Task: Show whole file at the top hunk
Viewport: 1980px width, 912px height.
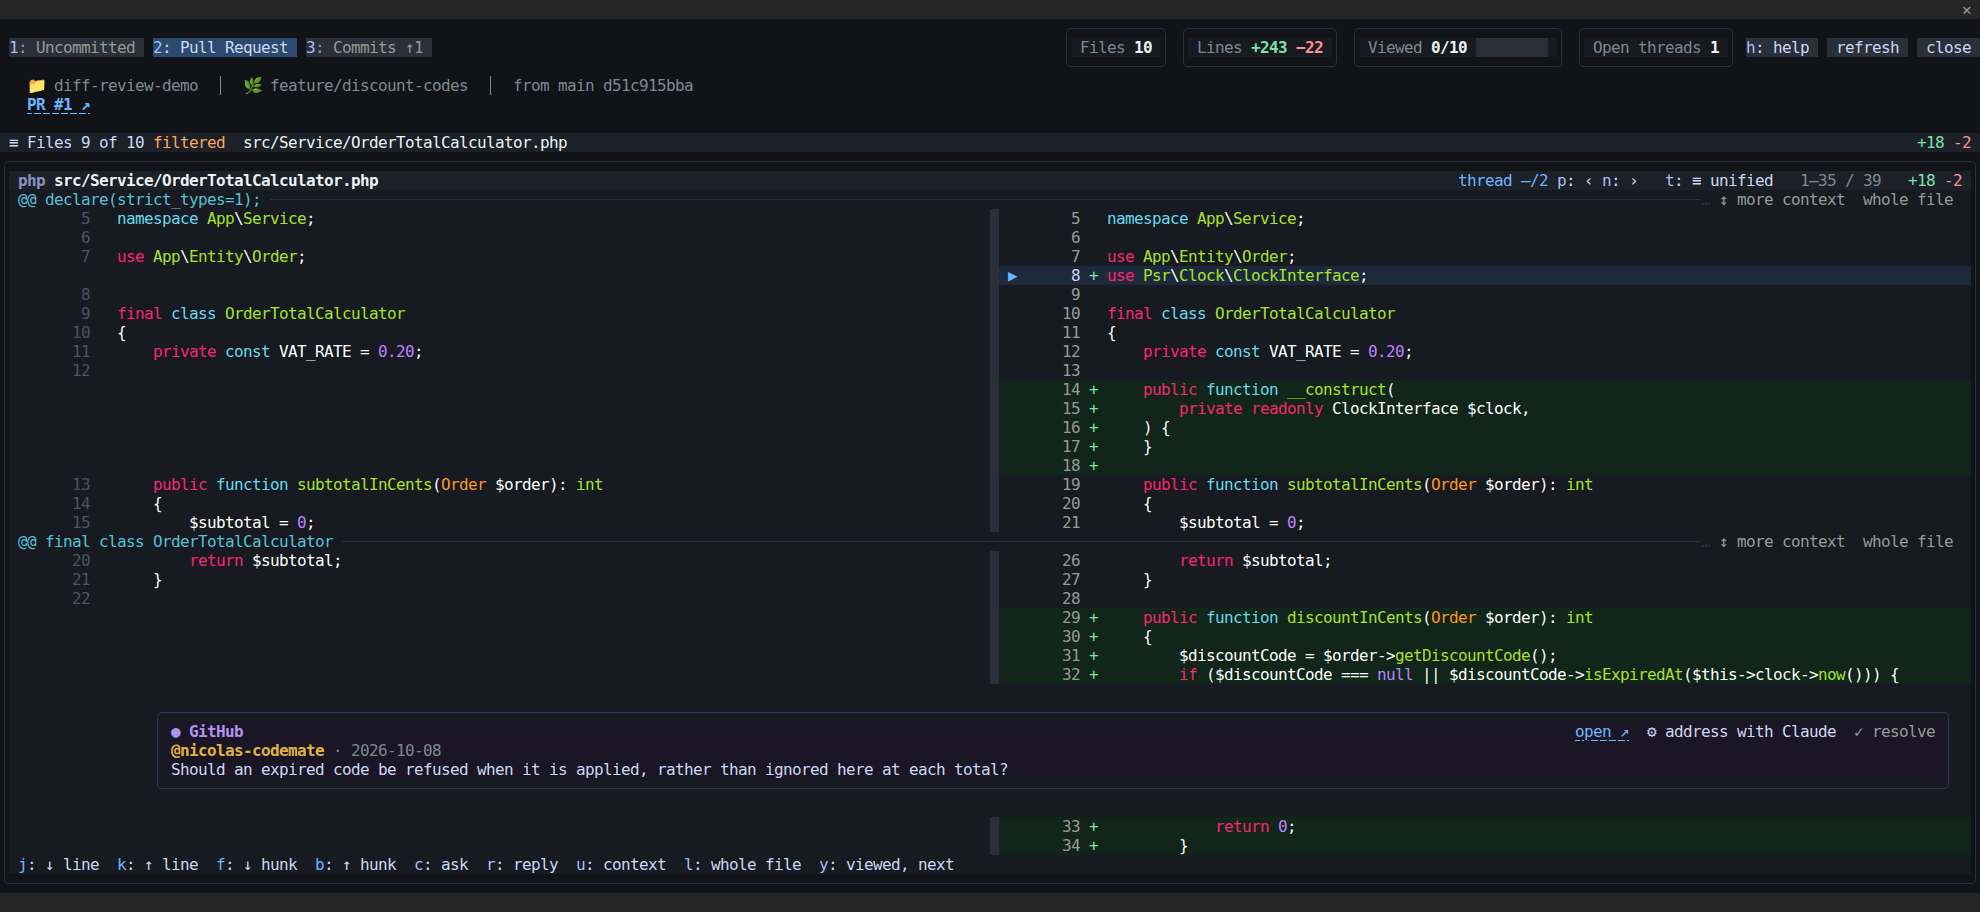Action: click(x=1908, y=200)
